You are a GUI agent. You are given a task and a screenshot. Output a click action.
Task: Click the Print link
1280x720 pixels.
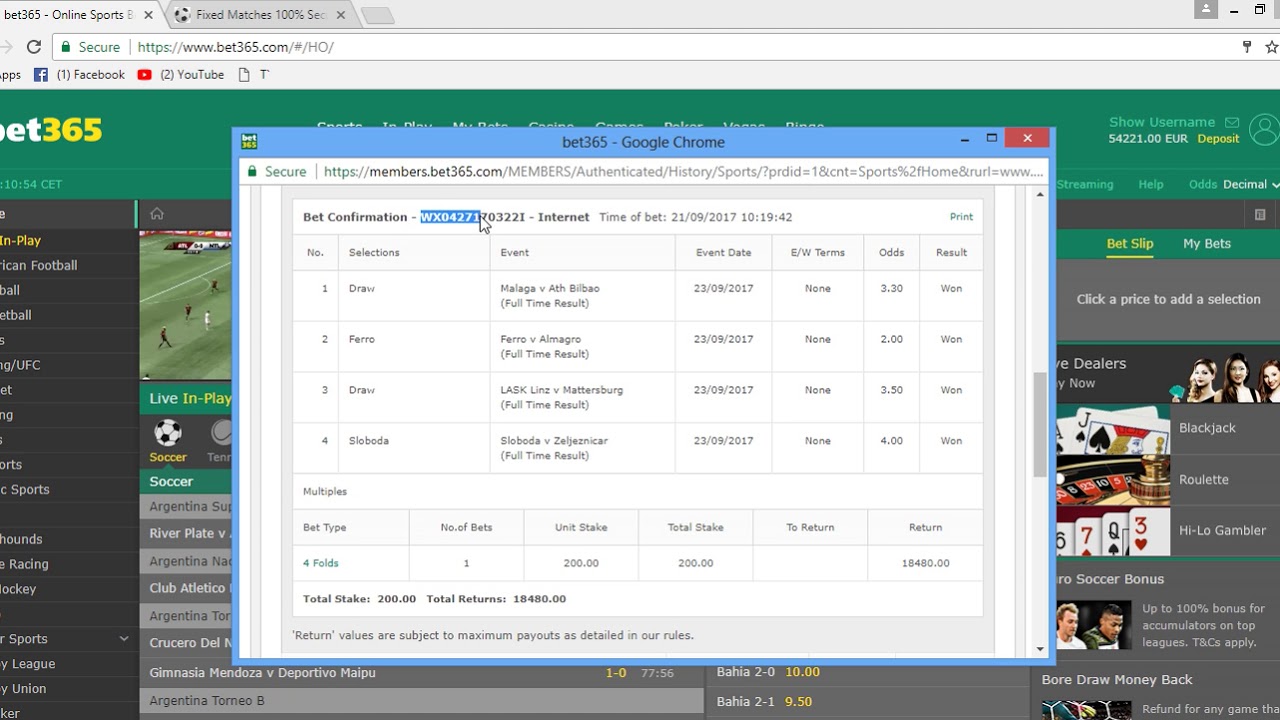click(x=961, y=216)
